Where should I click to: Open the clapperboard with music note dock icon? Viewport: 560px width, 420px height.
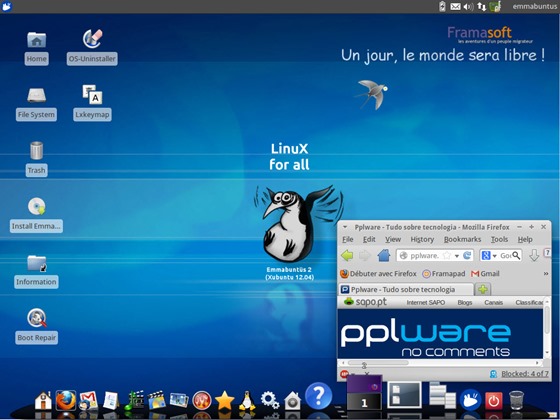click(134, 400)
